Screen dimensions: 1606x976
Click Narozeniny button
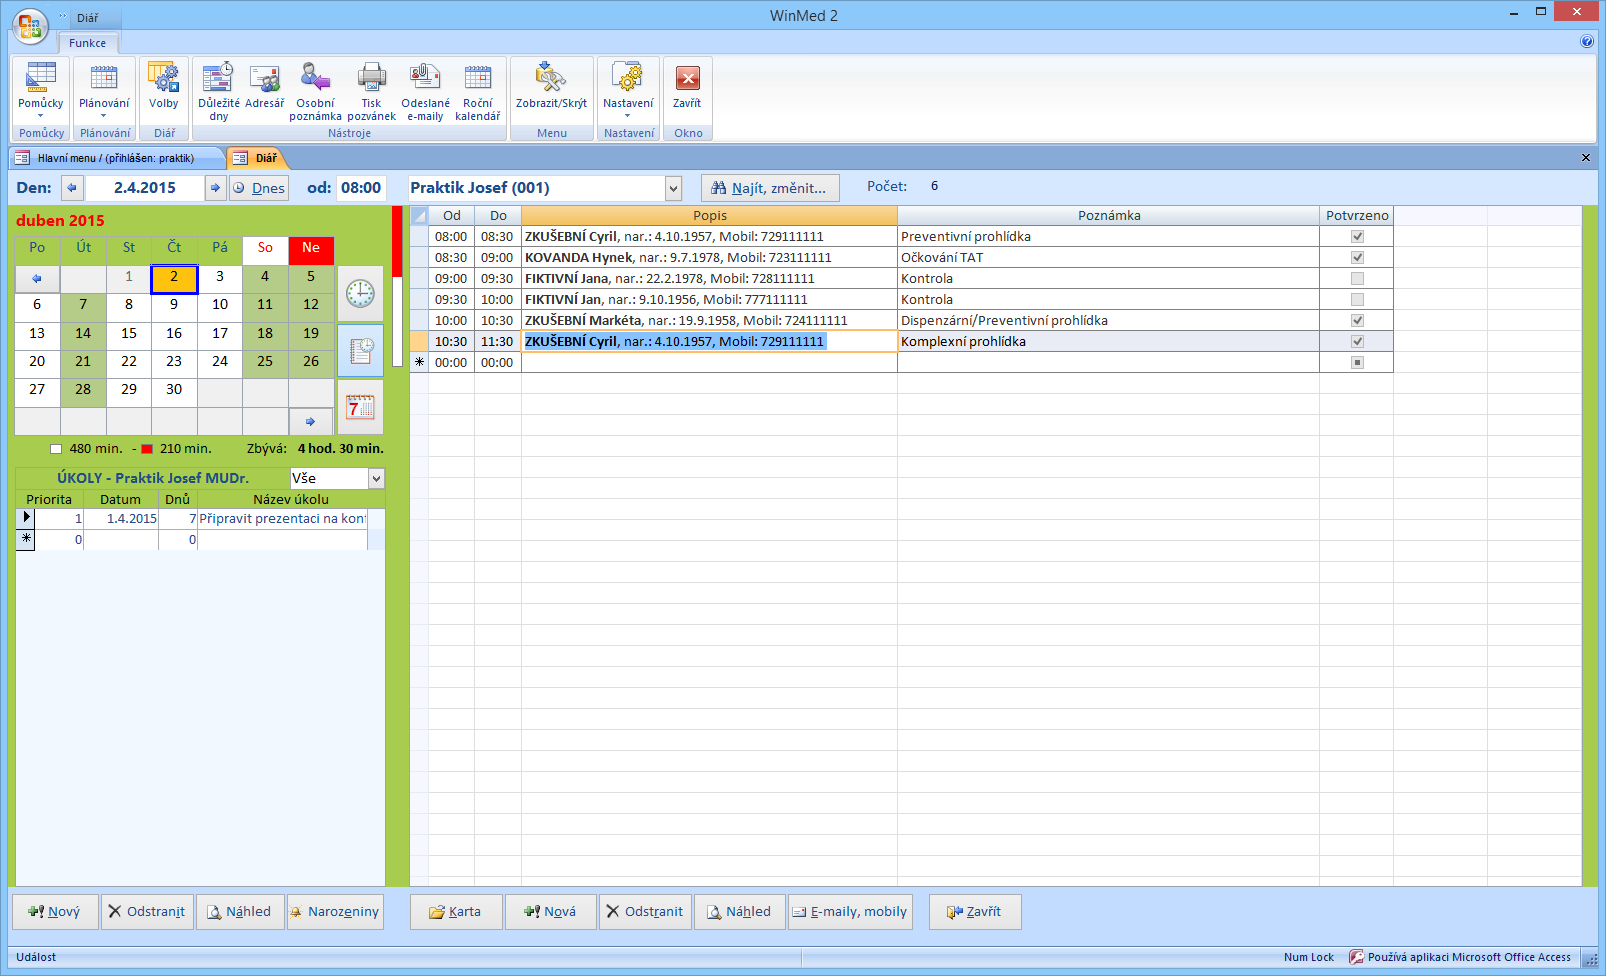tap(335, 912)
